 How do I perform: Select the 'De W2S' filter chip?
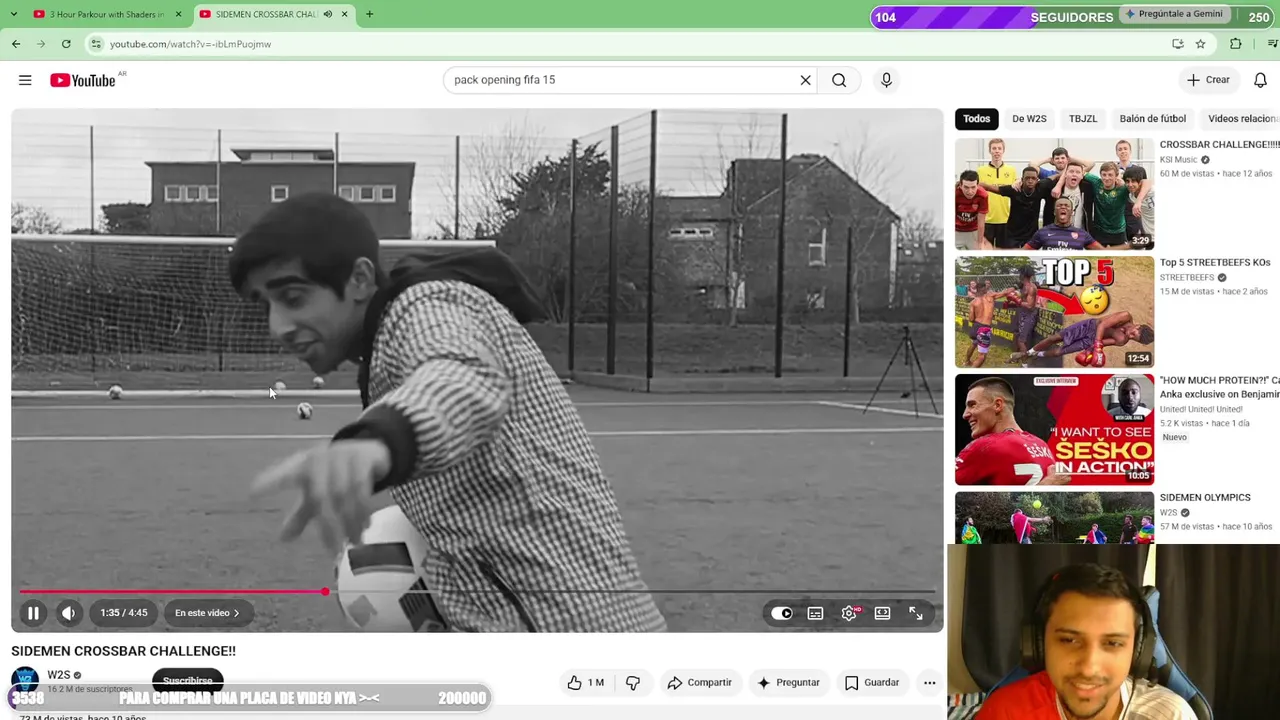(x=1029, y=119)
